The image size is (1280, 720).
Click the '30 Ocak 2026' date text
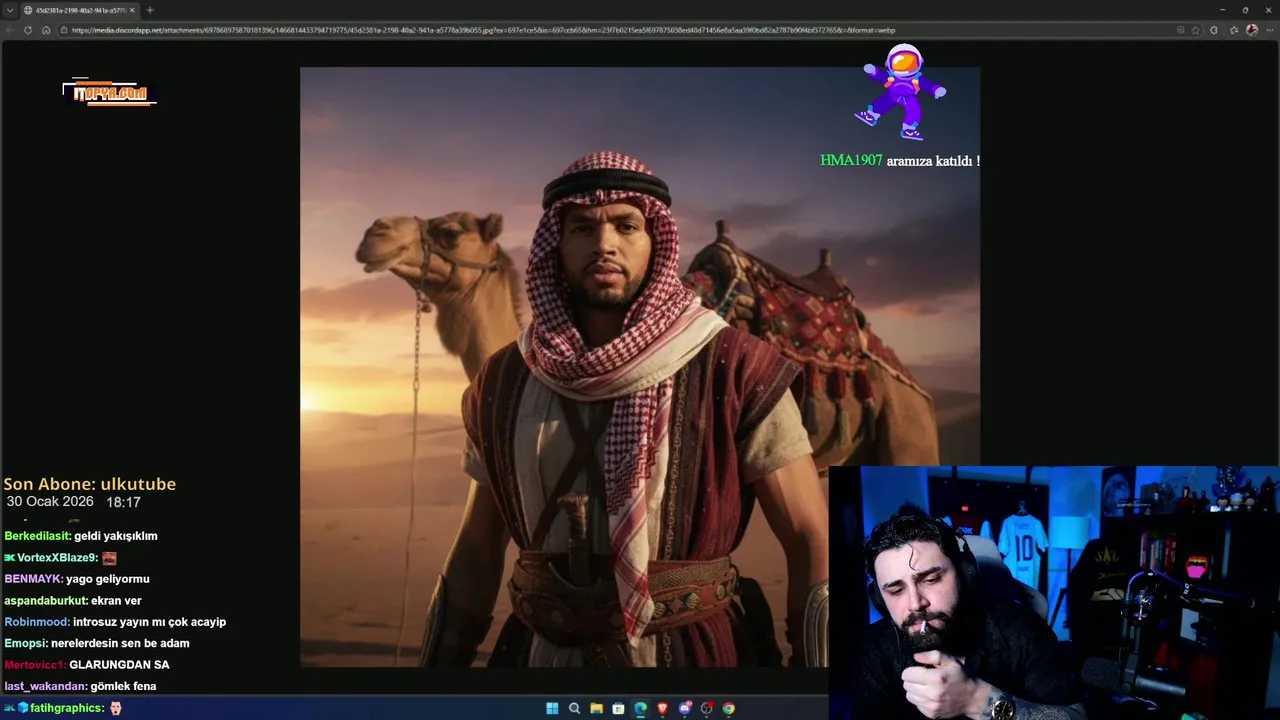50,502
